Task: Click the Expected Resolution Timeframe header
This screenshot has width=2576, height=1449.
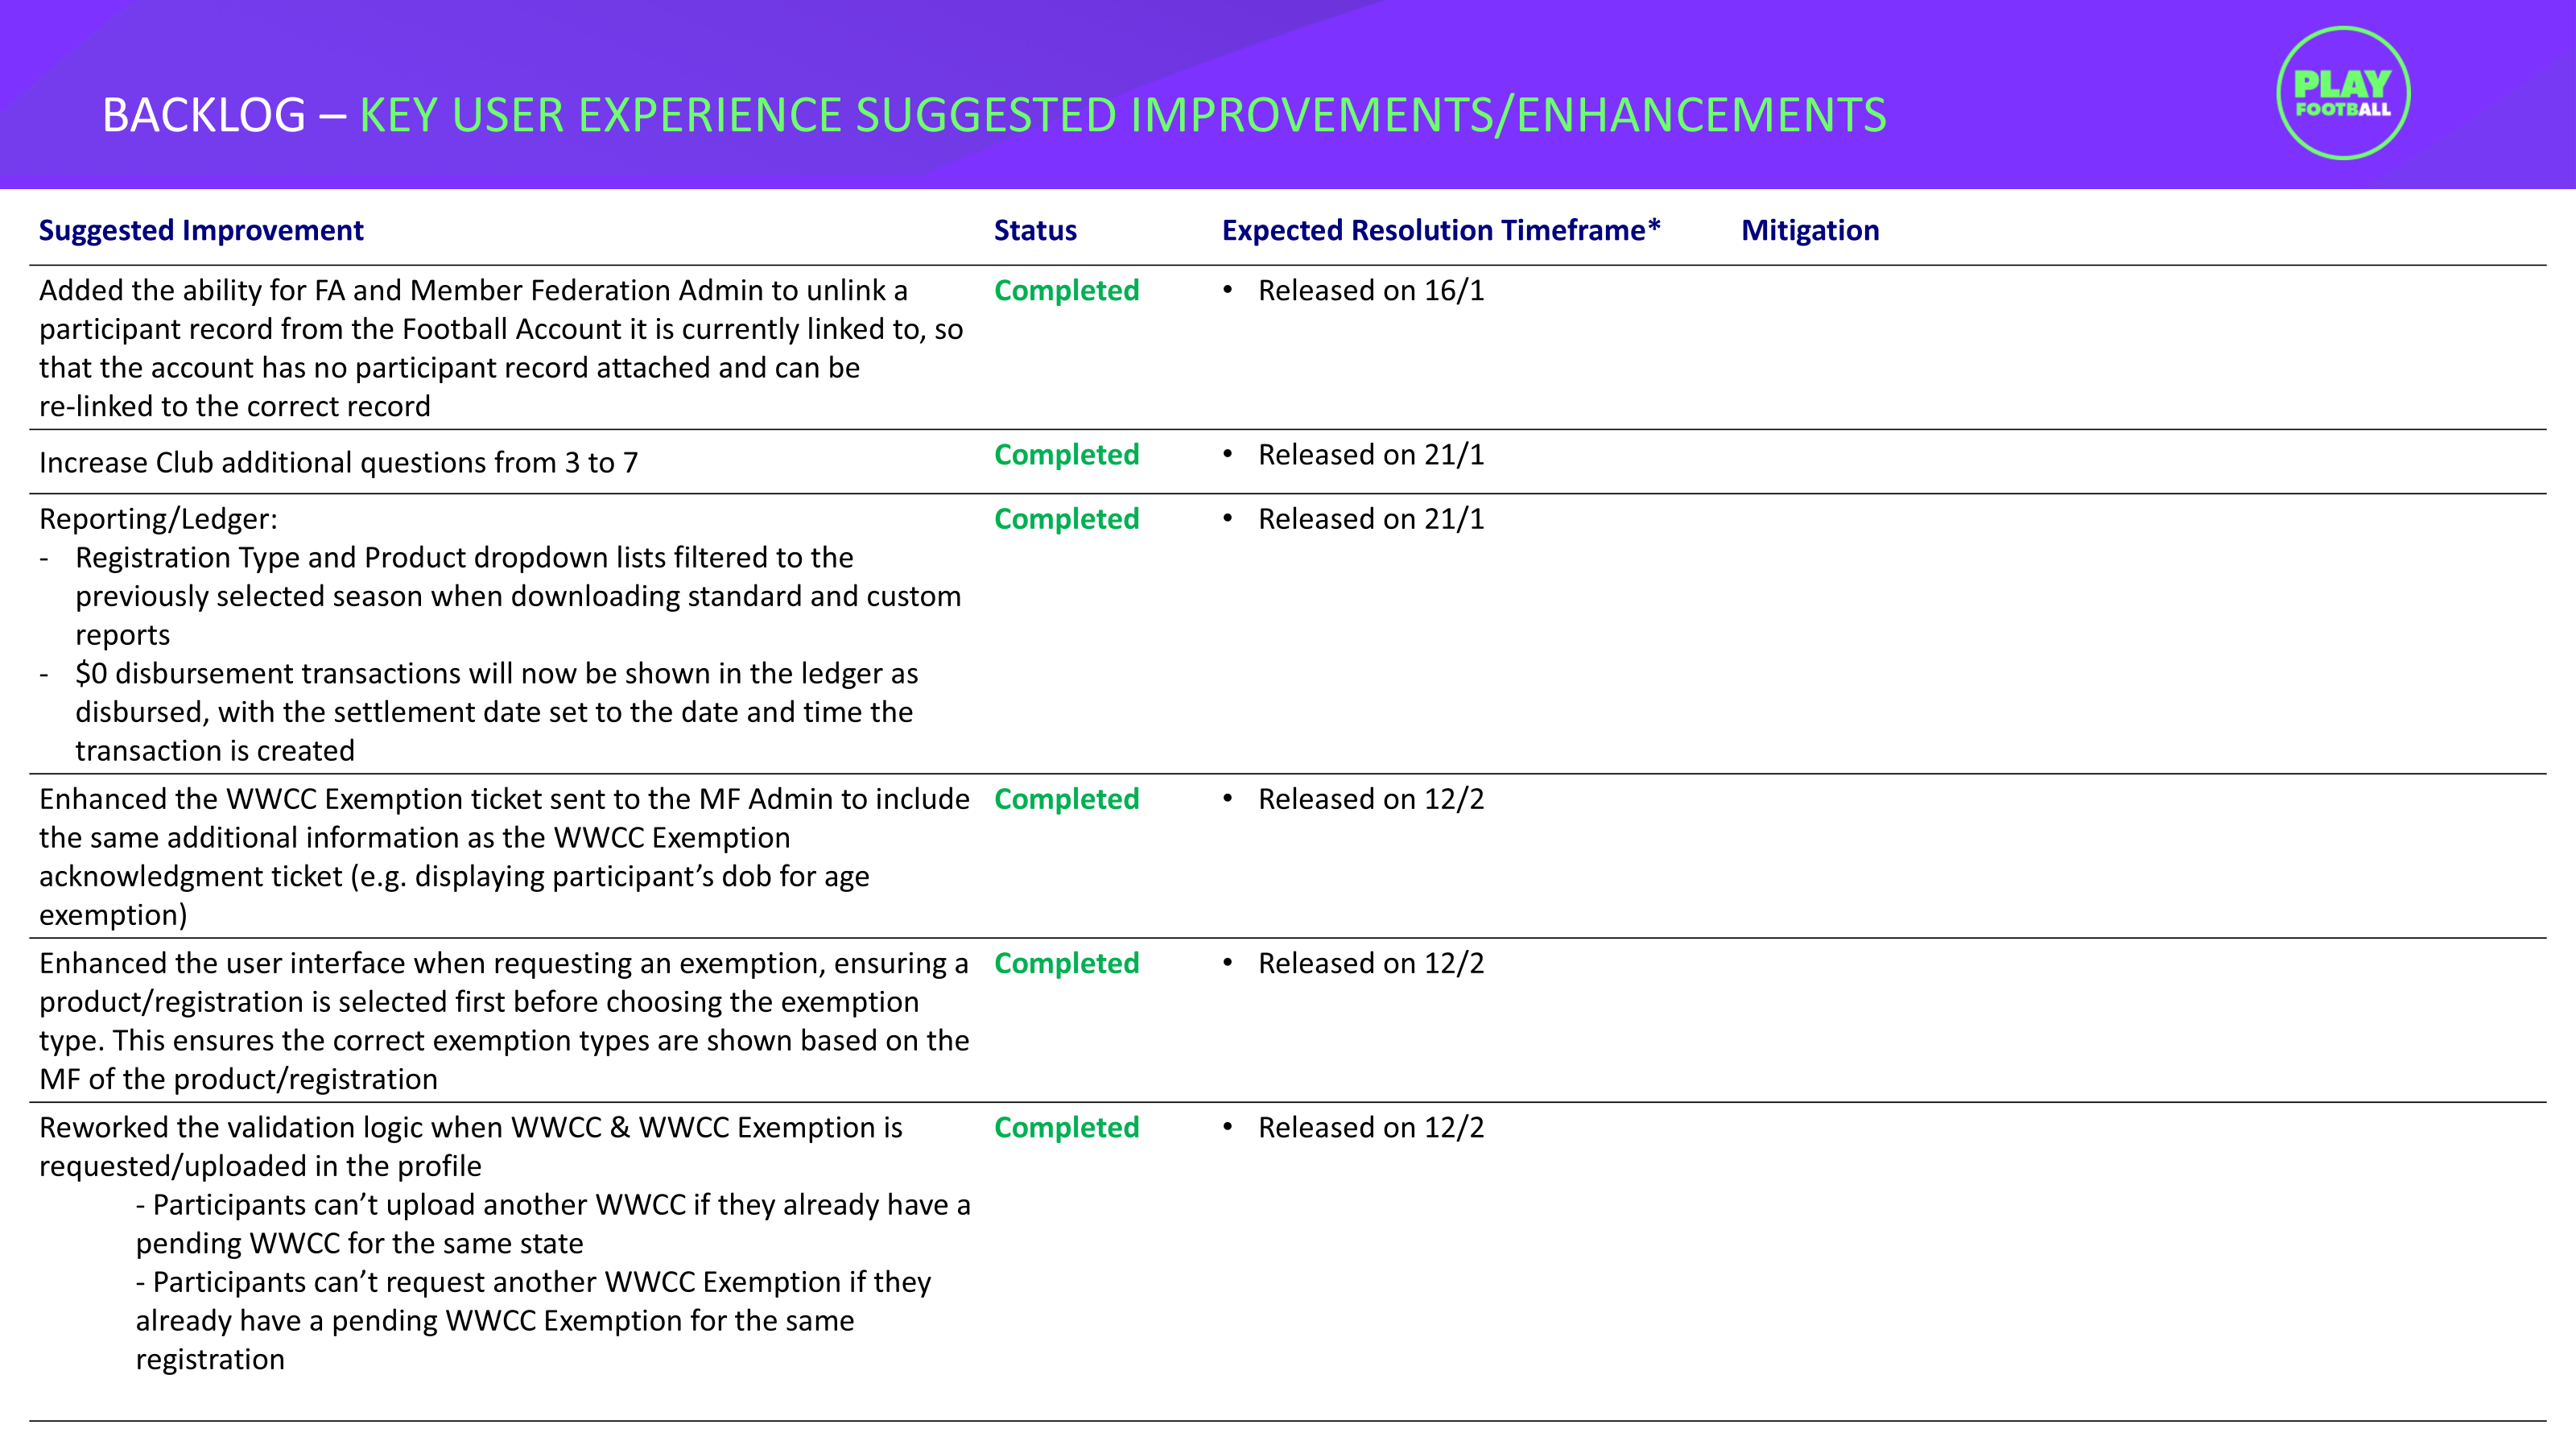Action: (1440, 230)
